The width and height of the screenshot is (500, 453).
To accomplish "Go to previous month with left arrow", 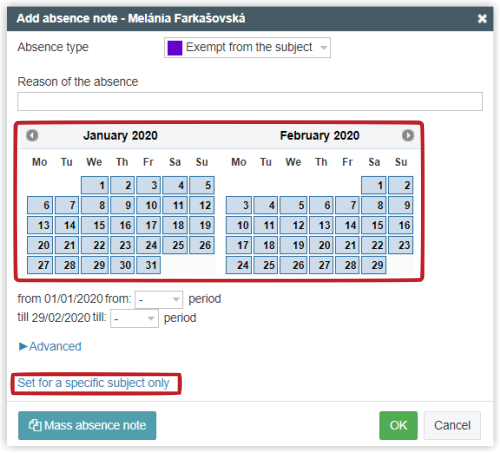I will (32, 135).
